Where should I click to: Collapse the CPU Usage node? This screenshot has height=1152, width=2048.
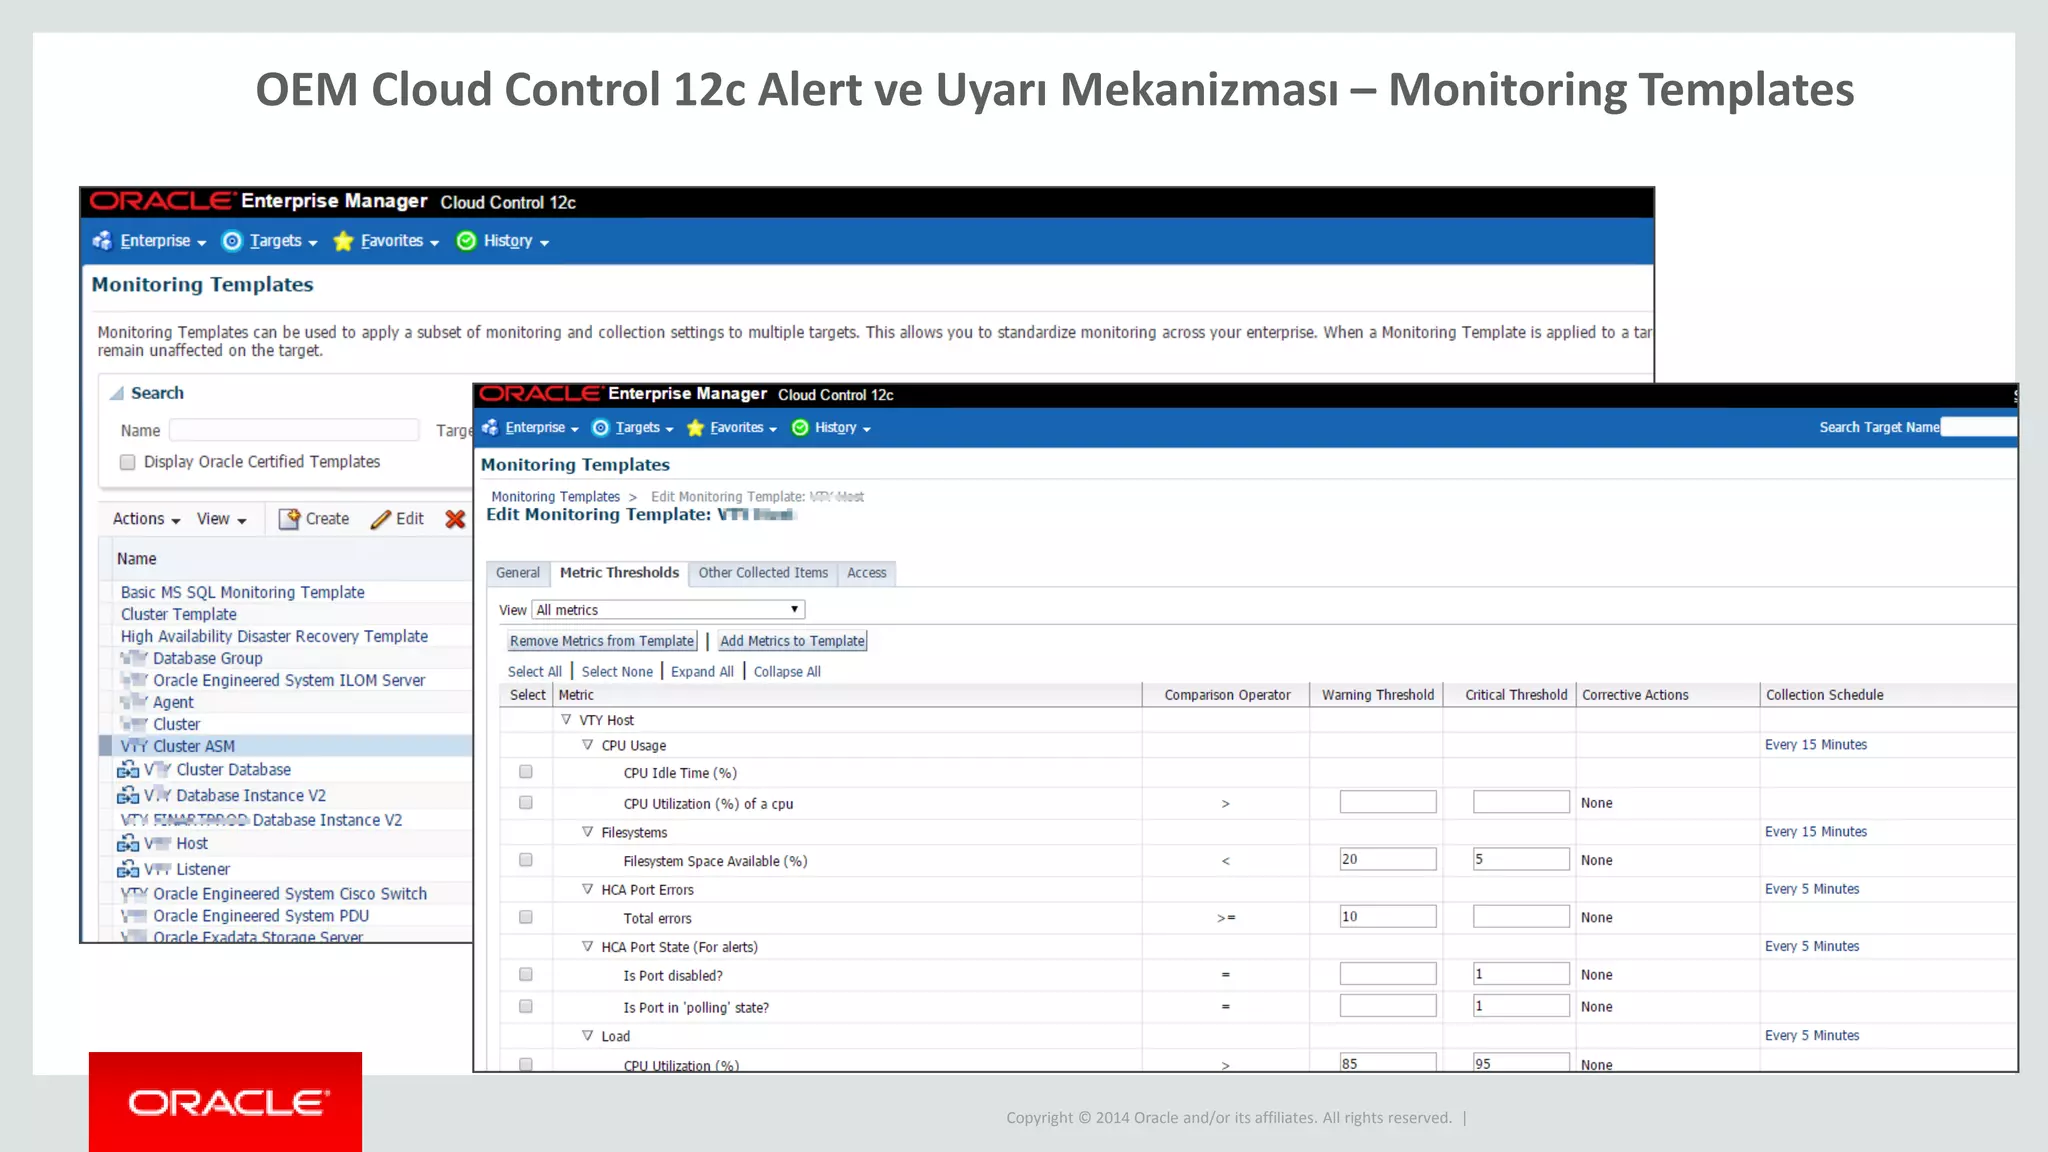[588, 745]
